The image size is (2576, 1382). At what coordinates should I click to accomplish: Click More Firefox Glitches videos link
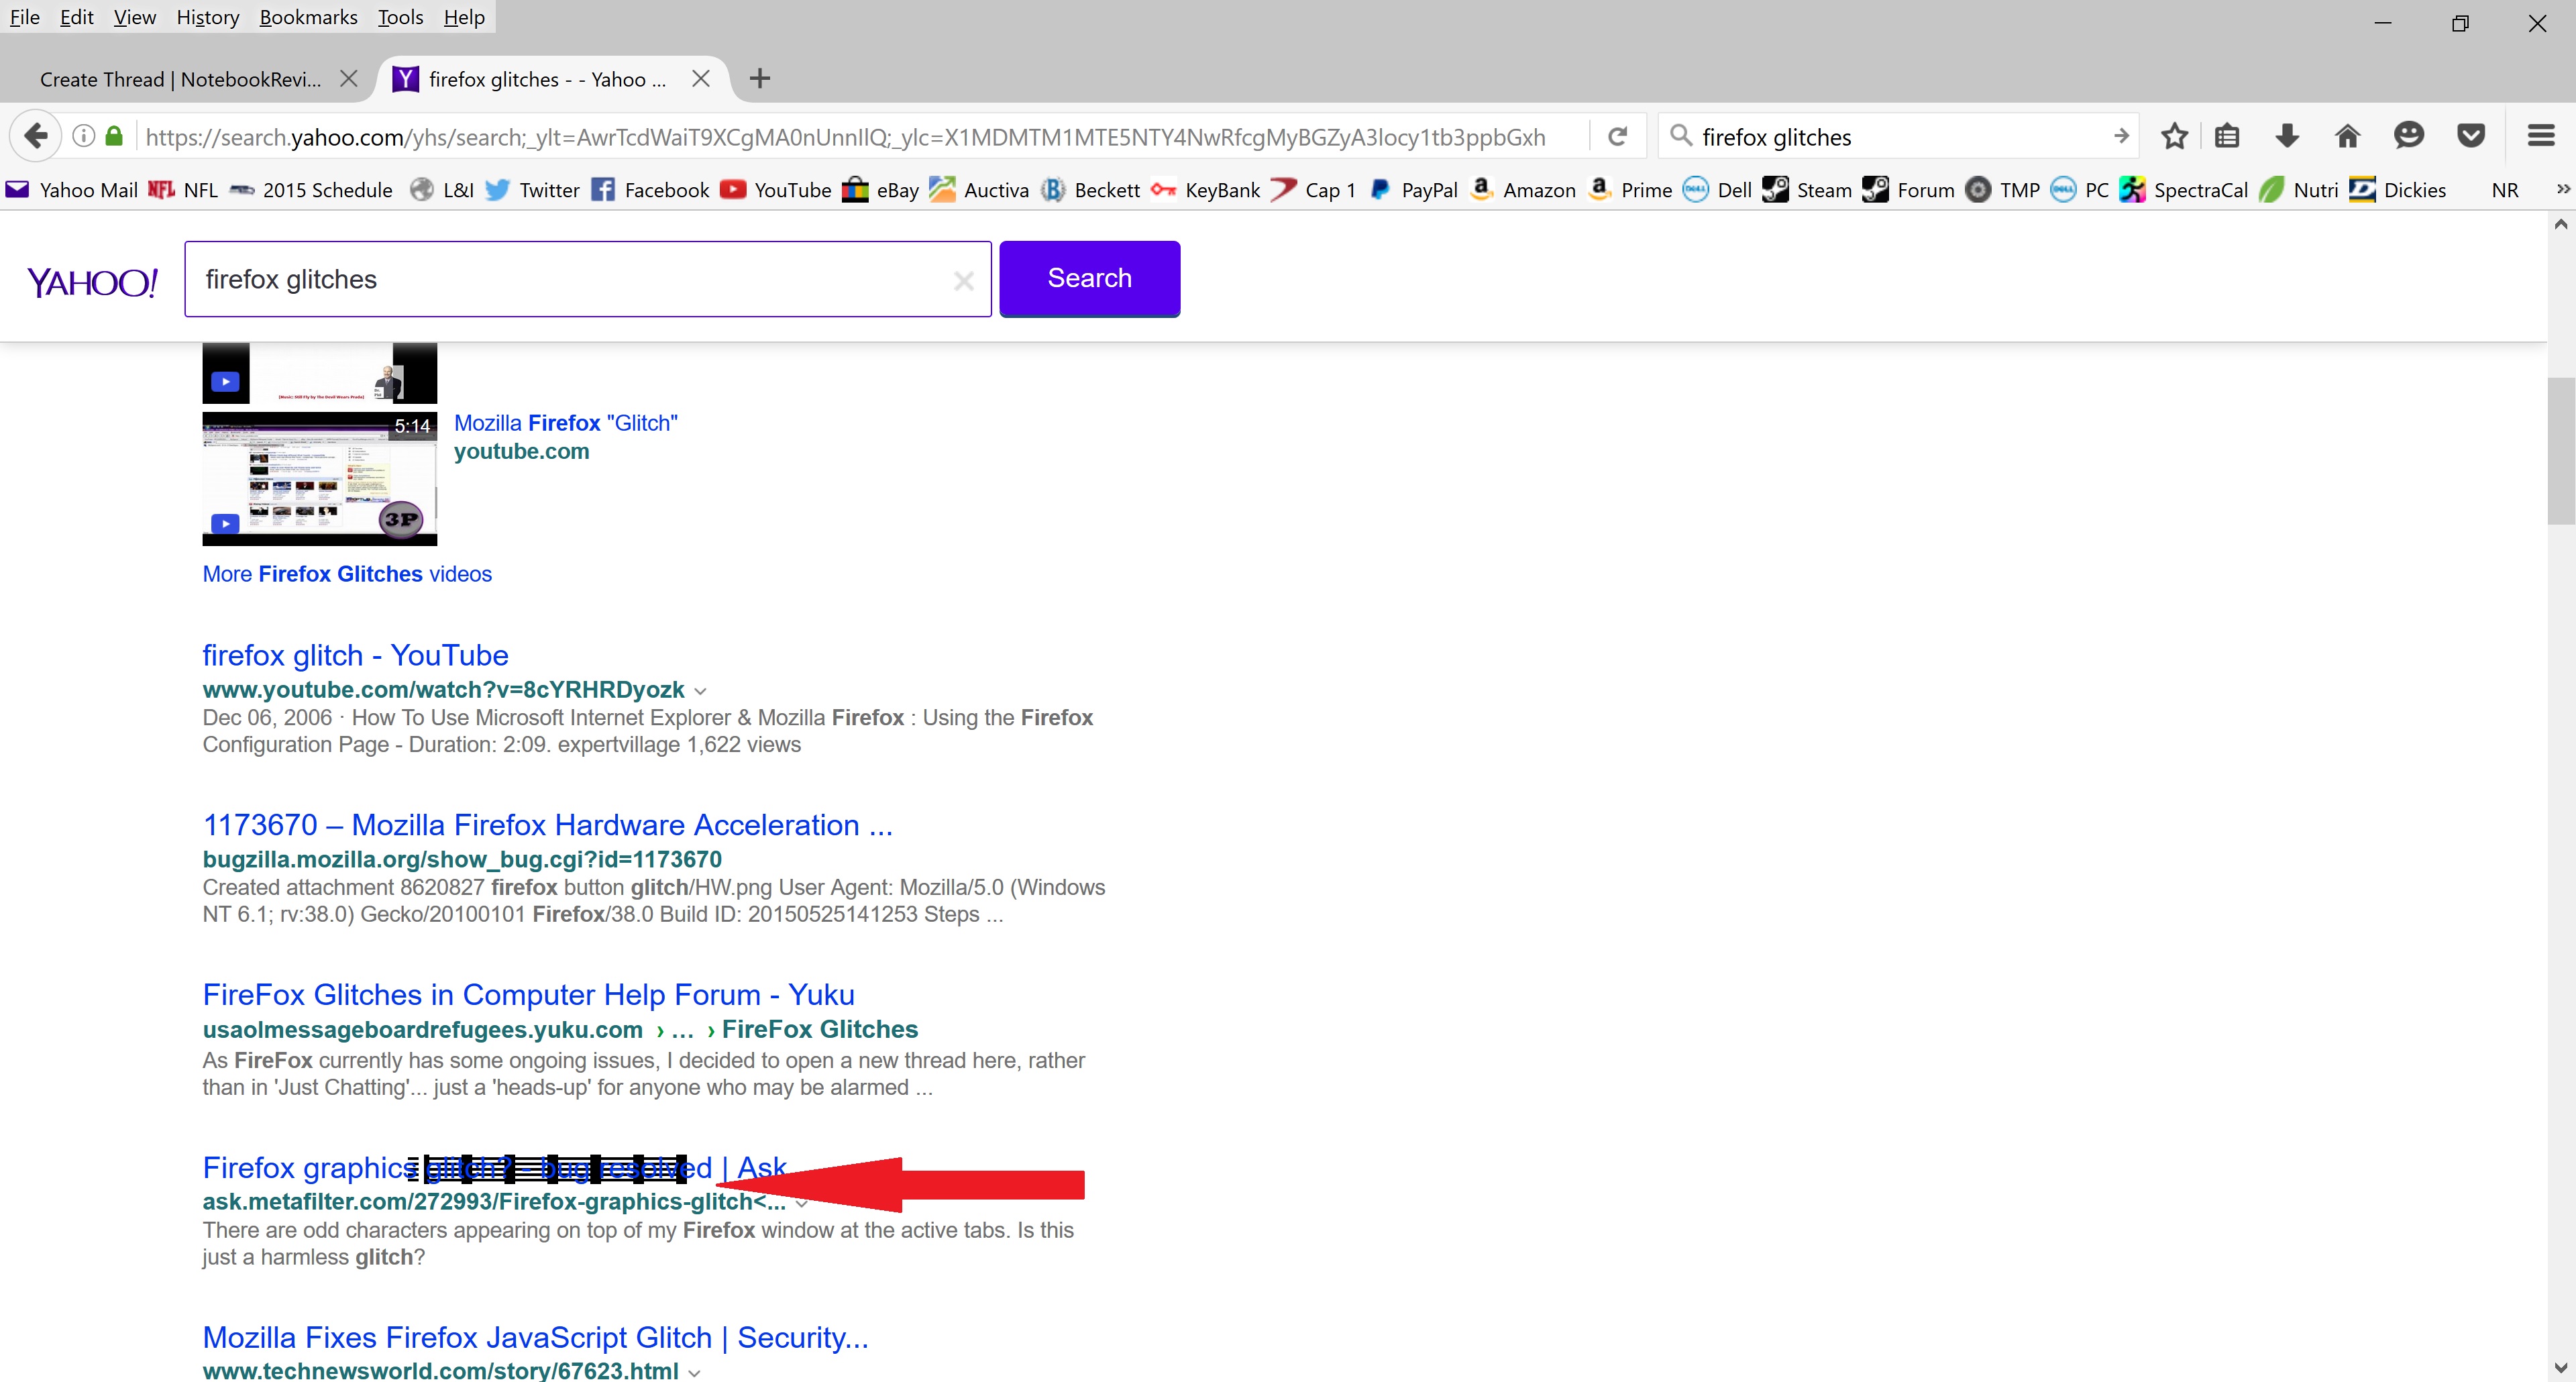point(347,574)
